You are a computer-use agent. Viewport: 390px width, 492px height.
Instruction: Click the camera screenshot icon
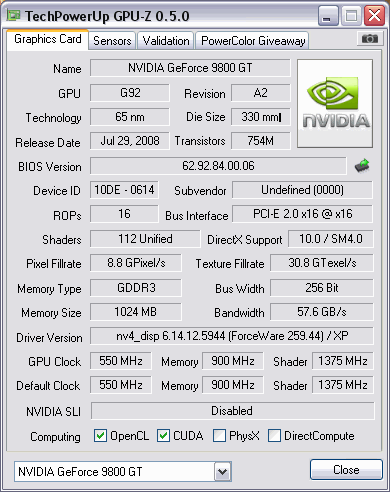tap(369, 39)
